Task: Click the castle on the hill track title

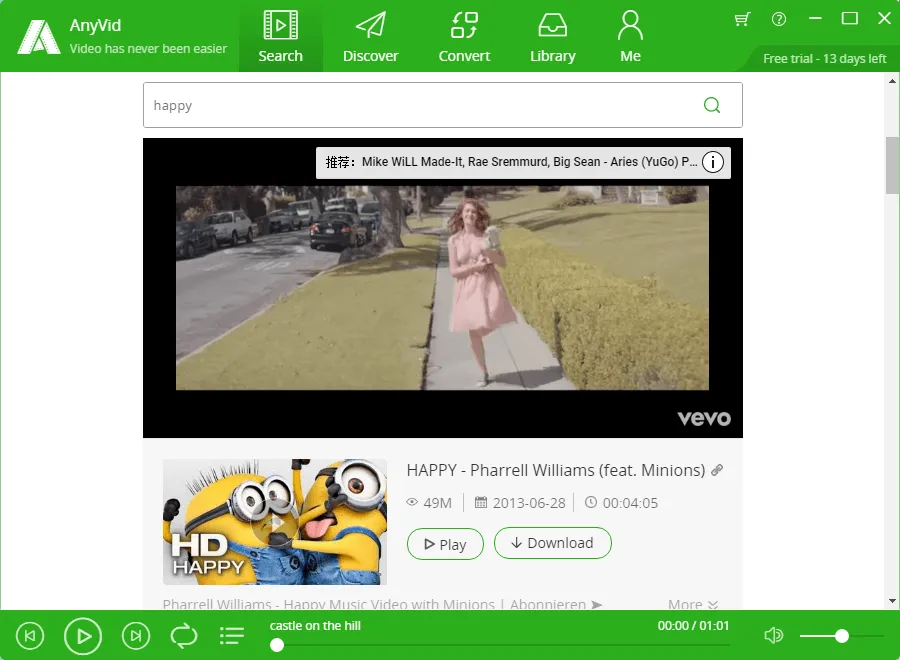Action: click(315, 626)
